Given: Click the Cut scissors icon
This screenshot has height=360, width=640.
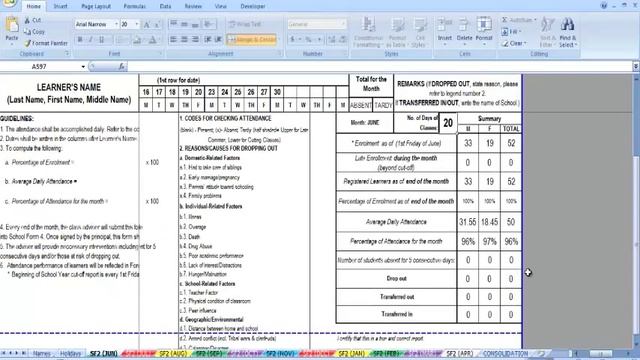Looking at the screenshot, I should [27, 20].
